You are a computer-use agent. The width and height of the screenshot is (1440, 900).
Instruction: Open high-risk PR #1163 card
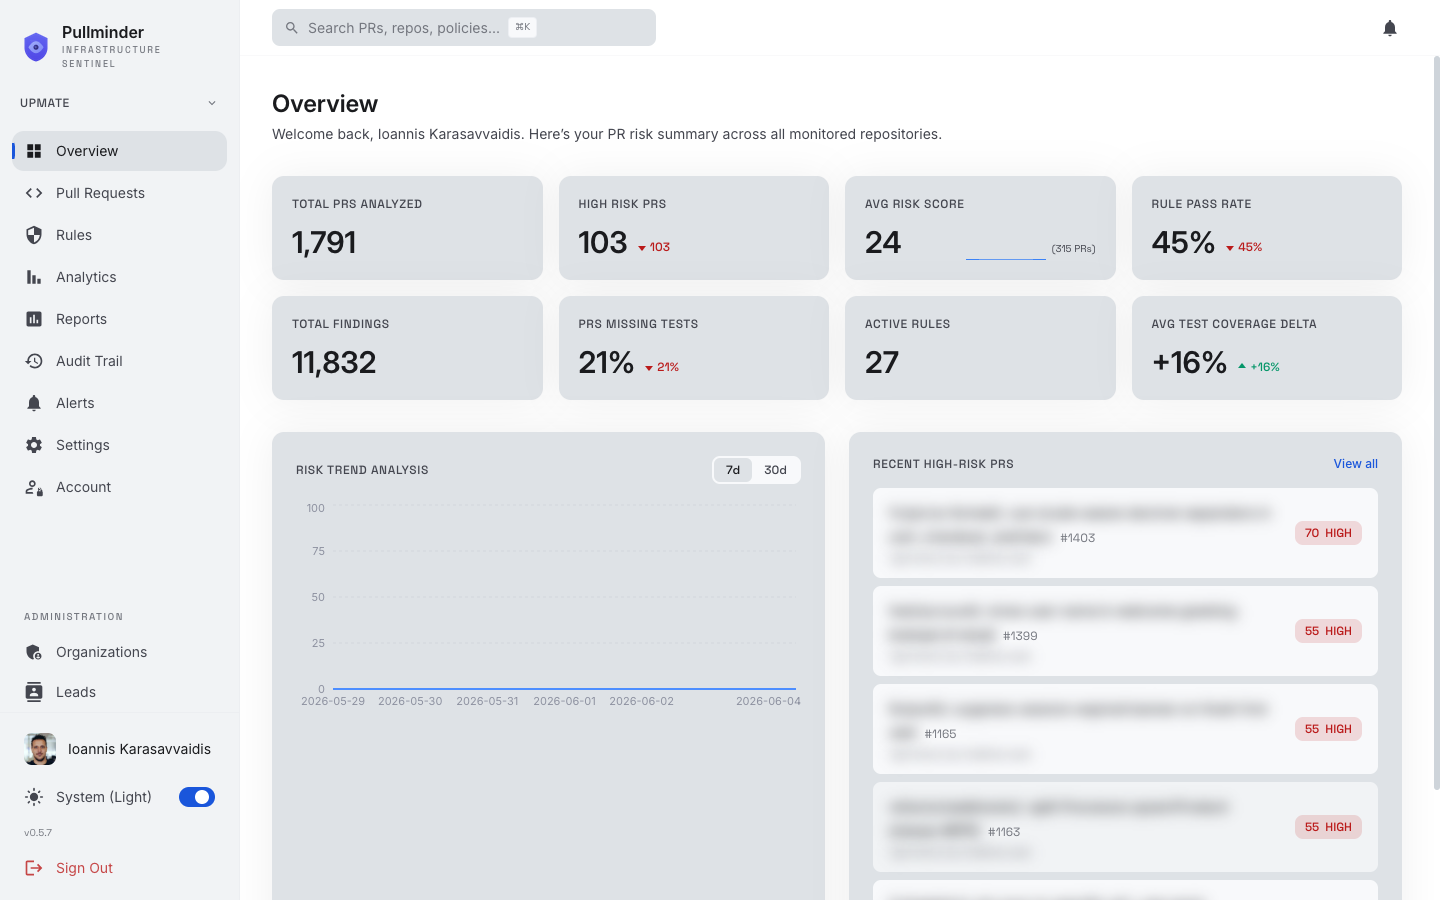tap(1125, 827)
